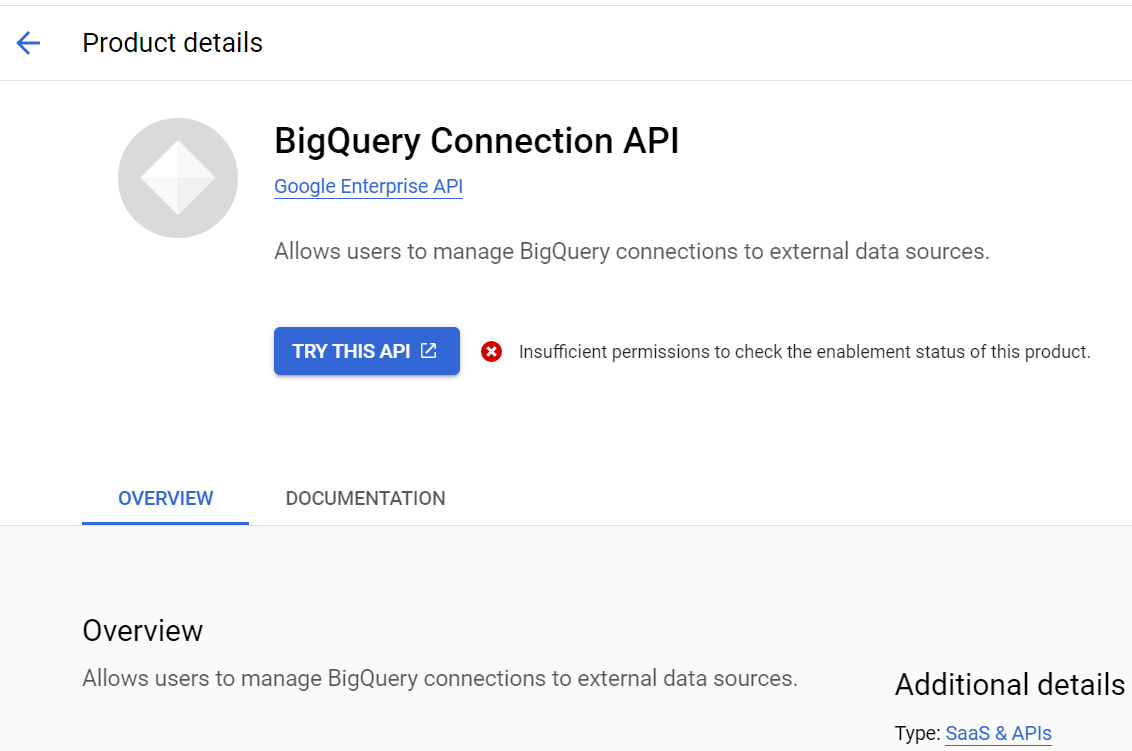This screenshot has width=1132, height=751.
Task: Click the empty tab bar right of DOCUMENTATION
Action: pyautogui.click(x=780, y=498)
